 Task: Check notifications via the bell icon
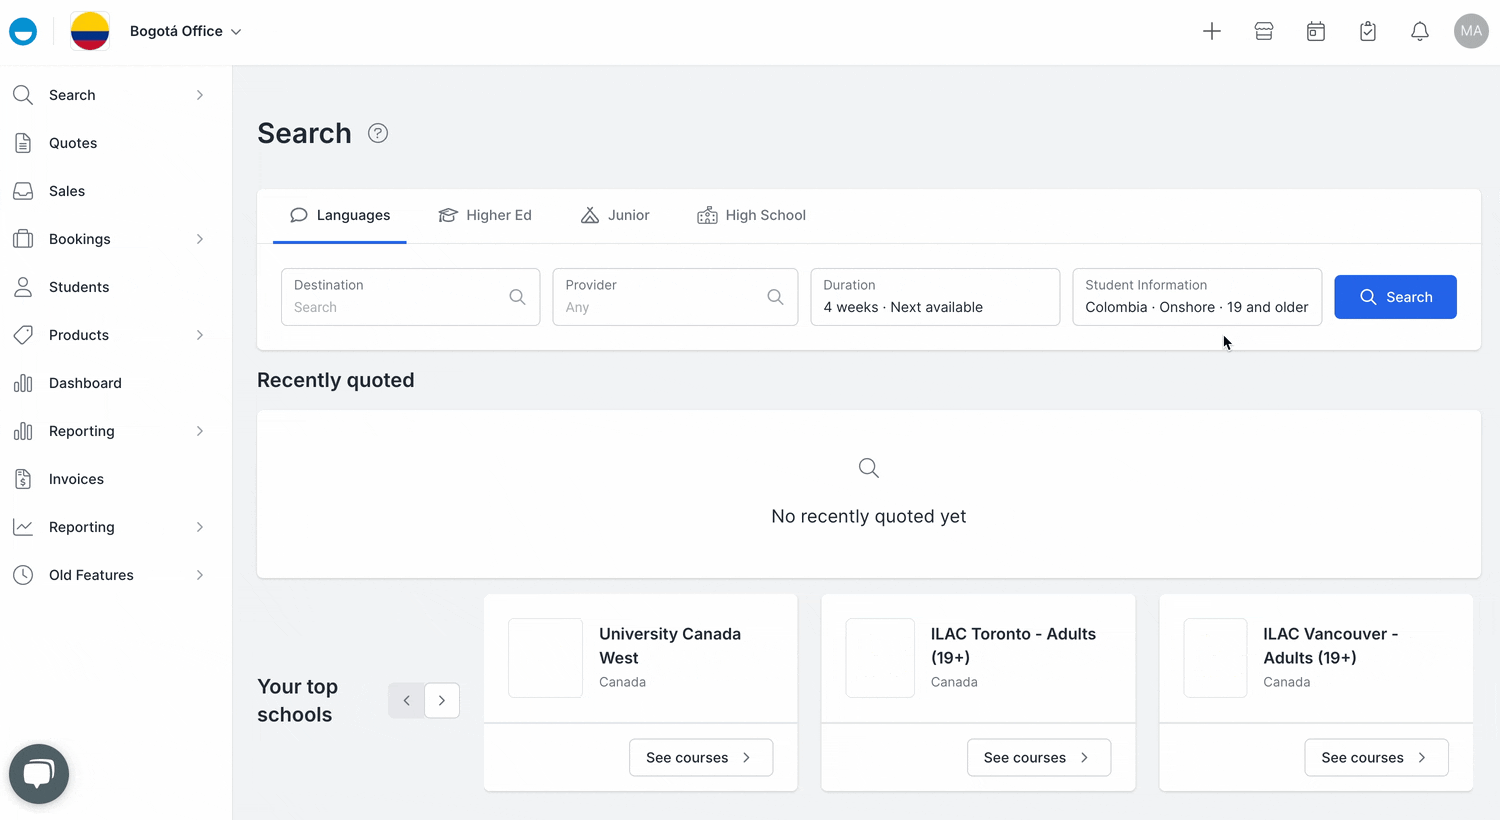click(1419, 31)
